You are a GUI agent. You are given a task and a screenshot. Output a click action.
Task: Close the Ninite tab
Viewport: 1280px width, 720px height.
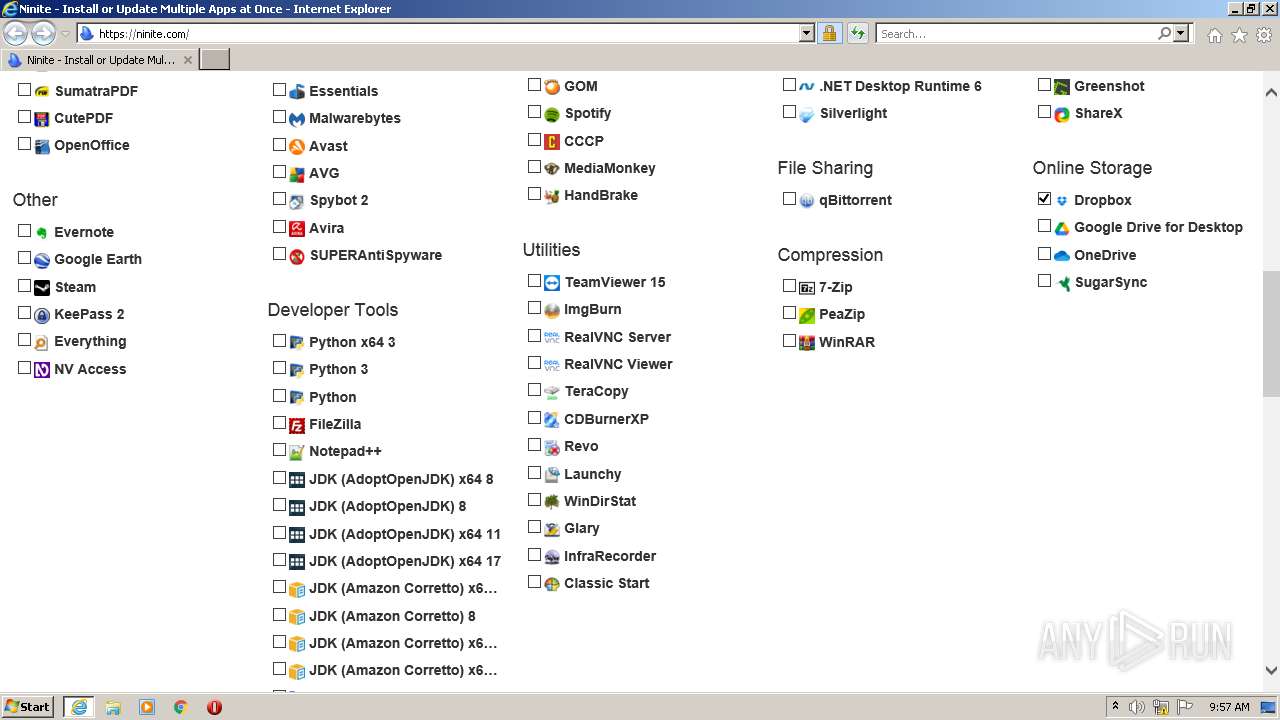pyautogui.click(x=187, y=60)
